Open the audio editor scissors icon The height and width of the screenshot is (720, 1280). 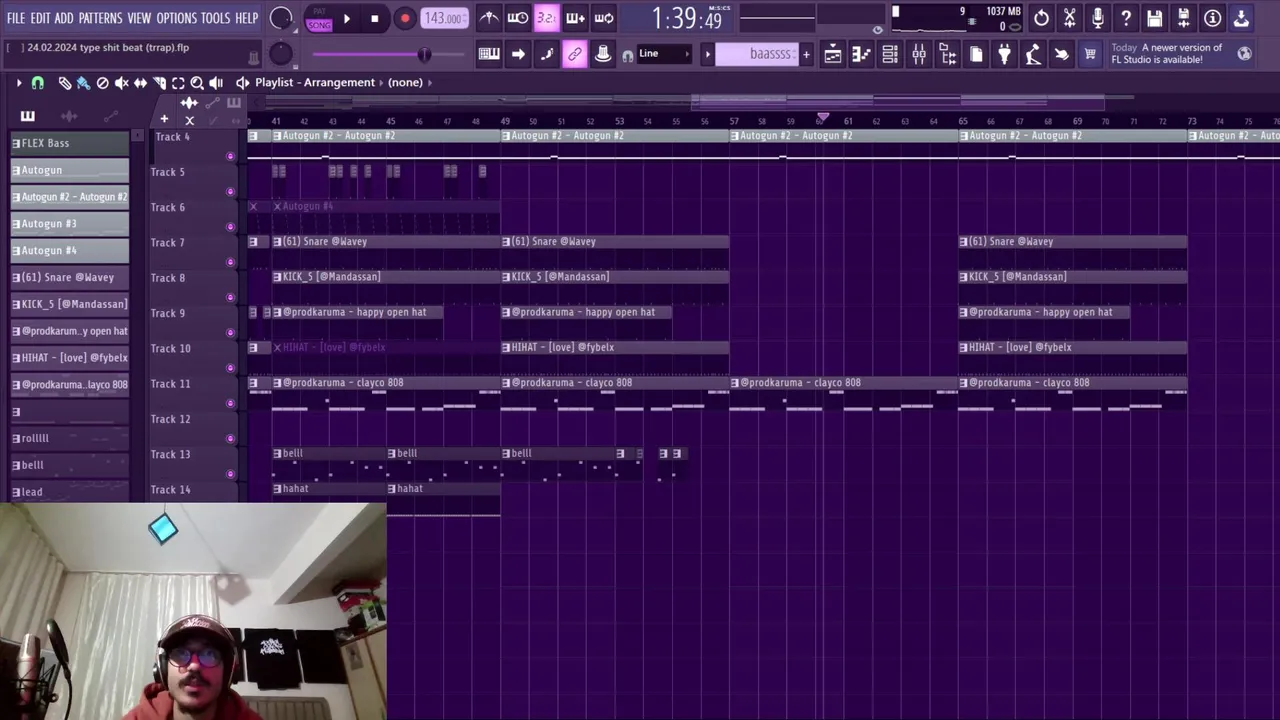click(1070, 18)
